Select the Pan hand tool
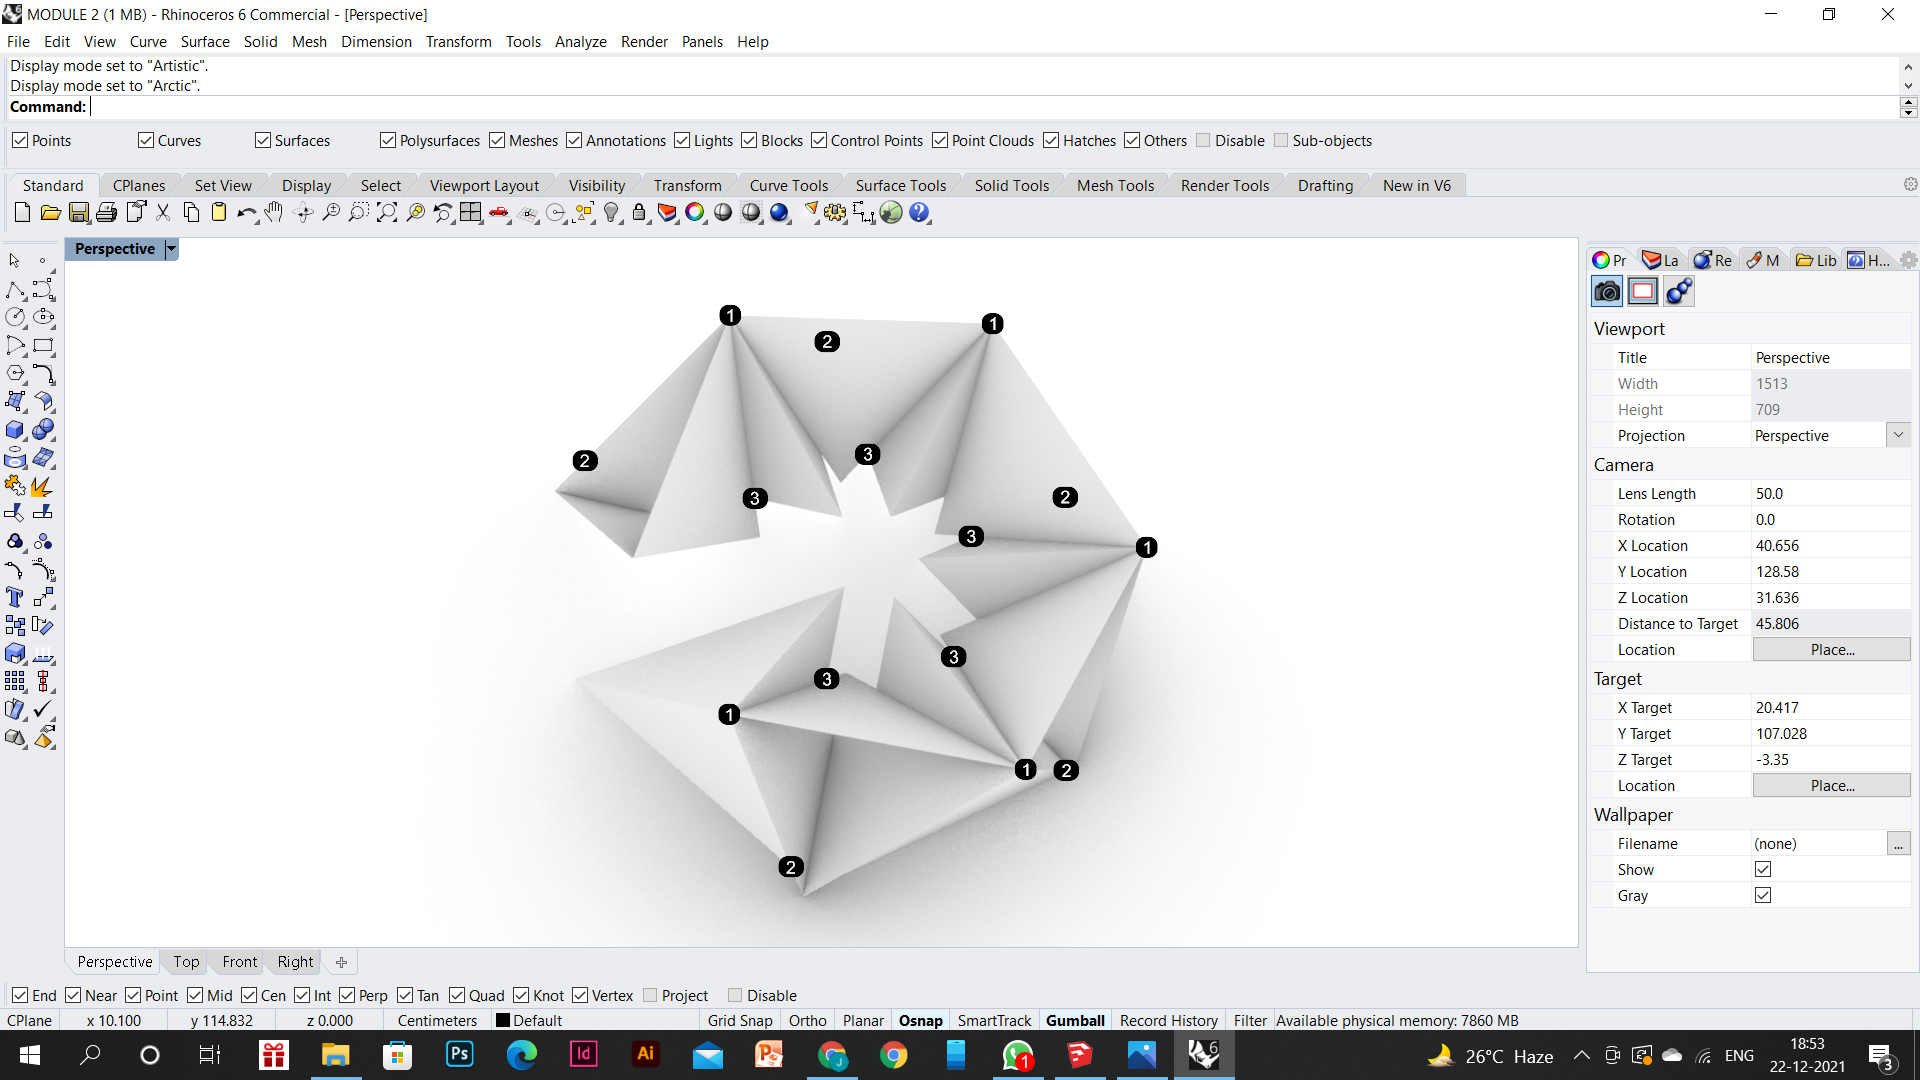The image size is (1920, 1080). (x=274, y=212)
